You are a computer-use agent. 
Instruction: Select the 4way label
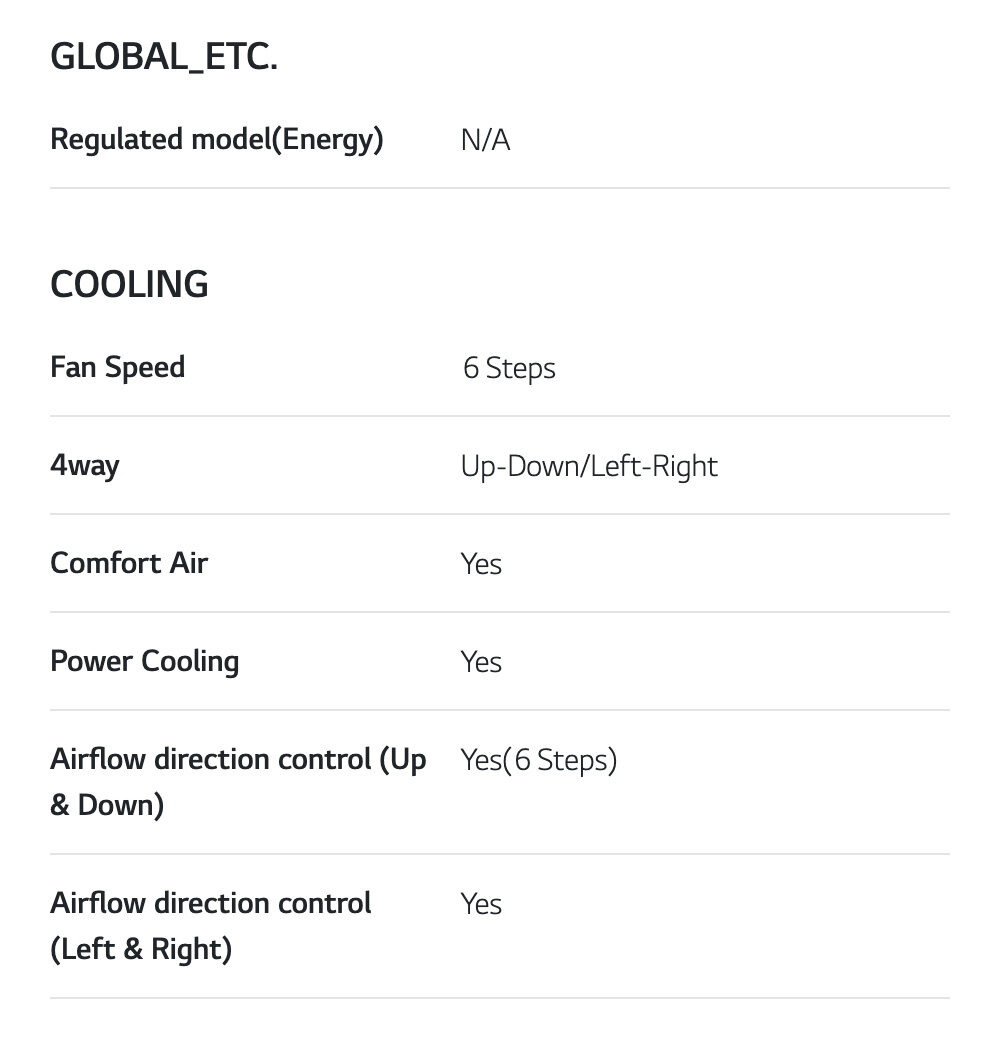(x=84, y=465)
